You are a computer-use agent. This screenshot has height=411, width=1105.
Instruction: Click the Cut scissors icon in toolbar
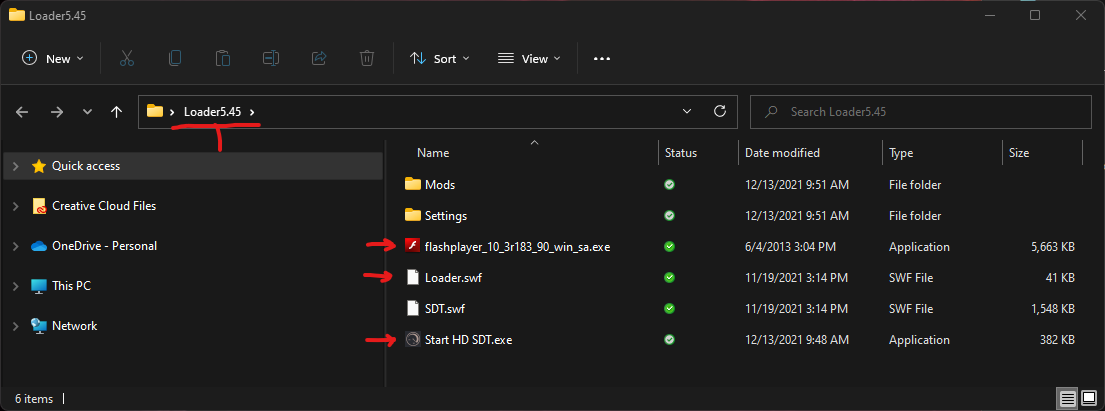click(127, 59)
